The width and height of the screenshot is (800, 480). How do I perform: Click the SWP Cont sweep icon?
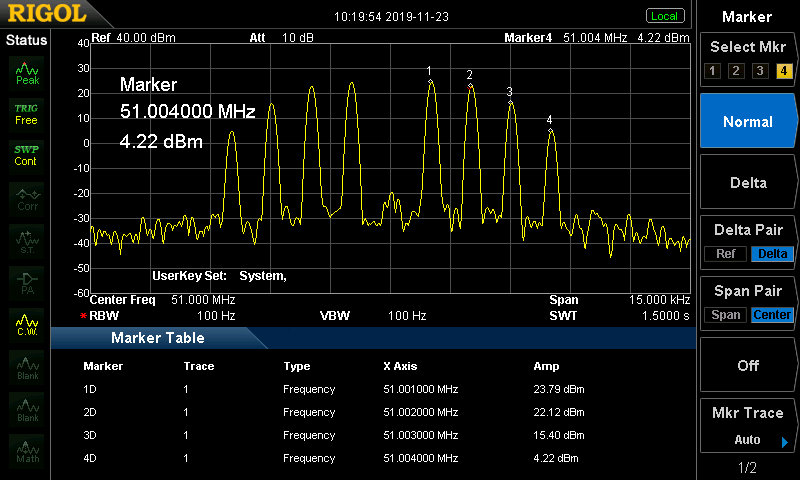click(x=27, y=155)
